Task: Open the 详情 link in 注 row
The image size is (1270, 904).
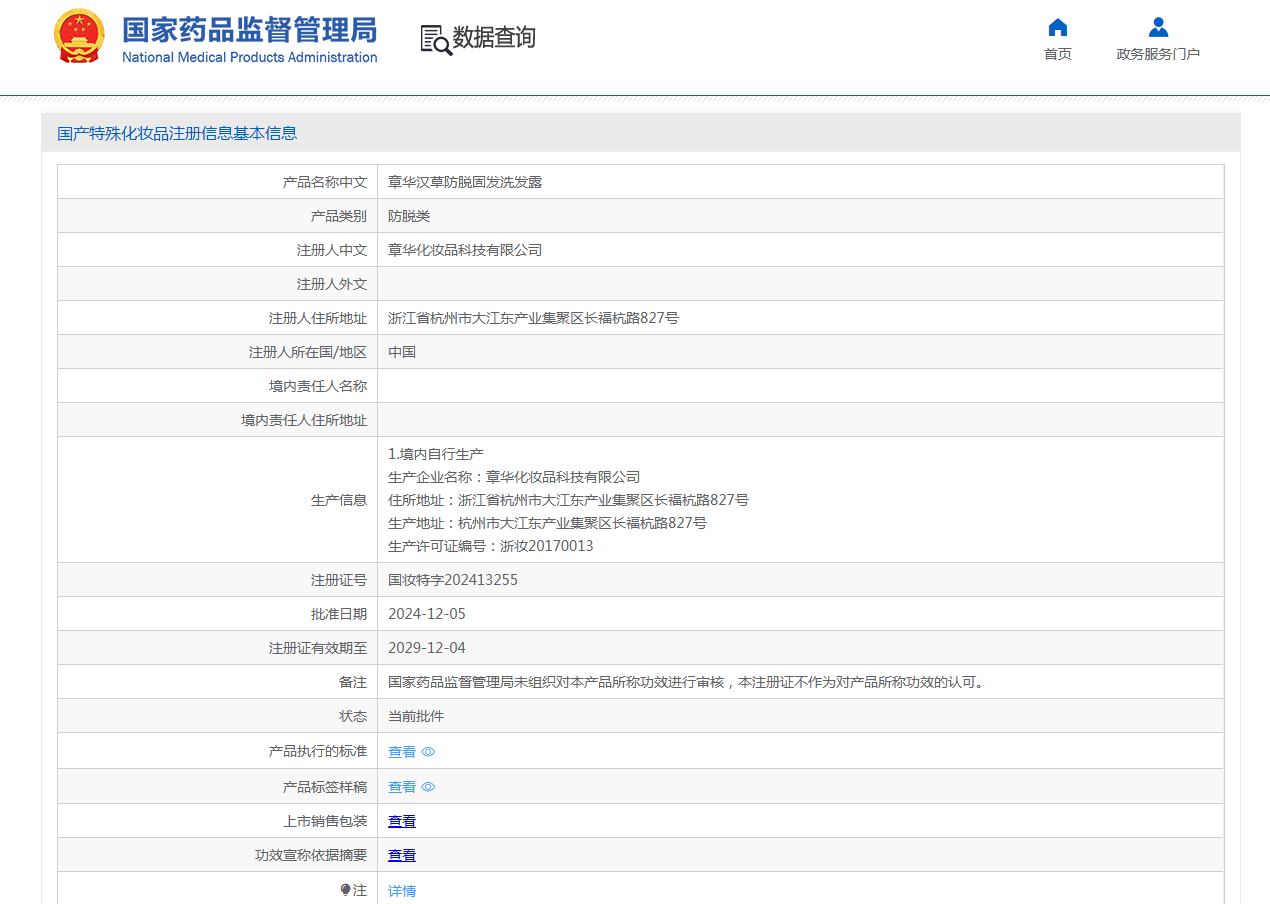Action: pos(402,891)
